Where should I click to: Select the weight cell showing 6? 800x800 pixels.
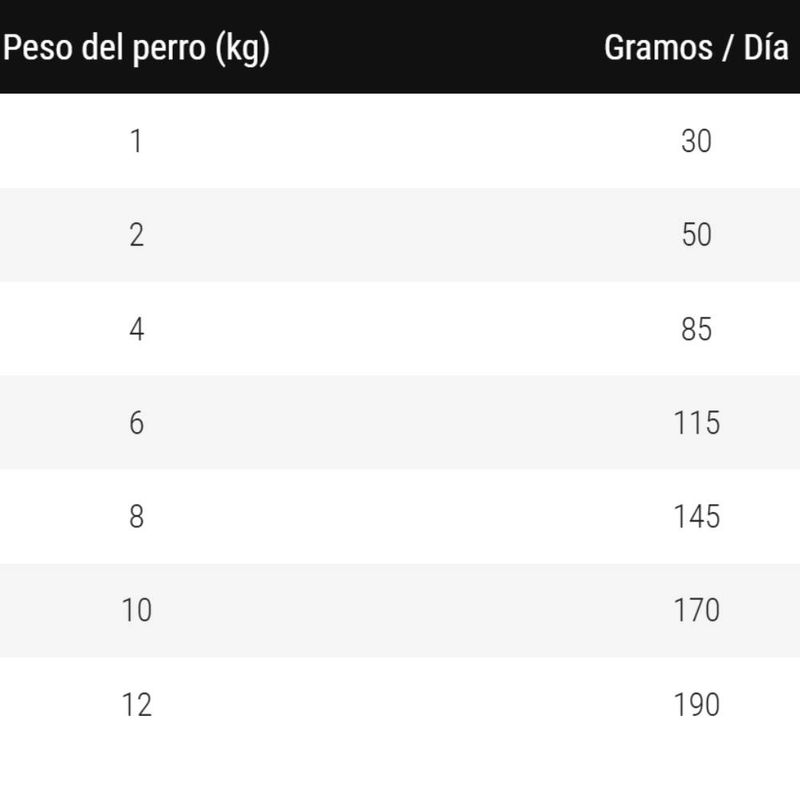tap(136, 422)
